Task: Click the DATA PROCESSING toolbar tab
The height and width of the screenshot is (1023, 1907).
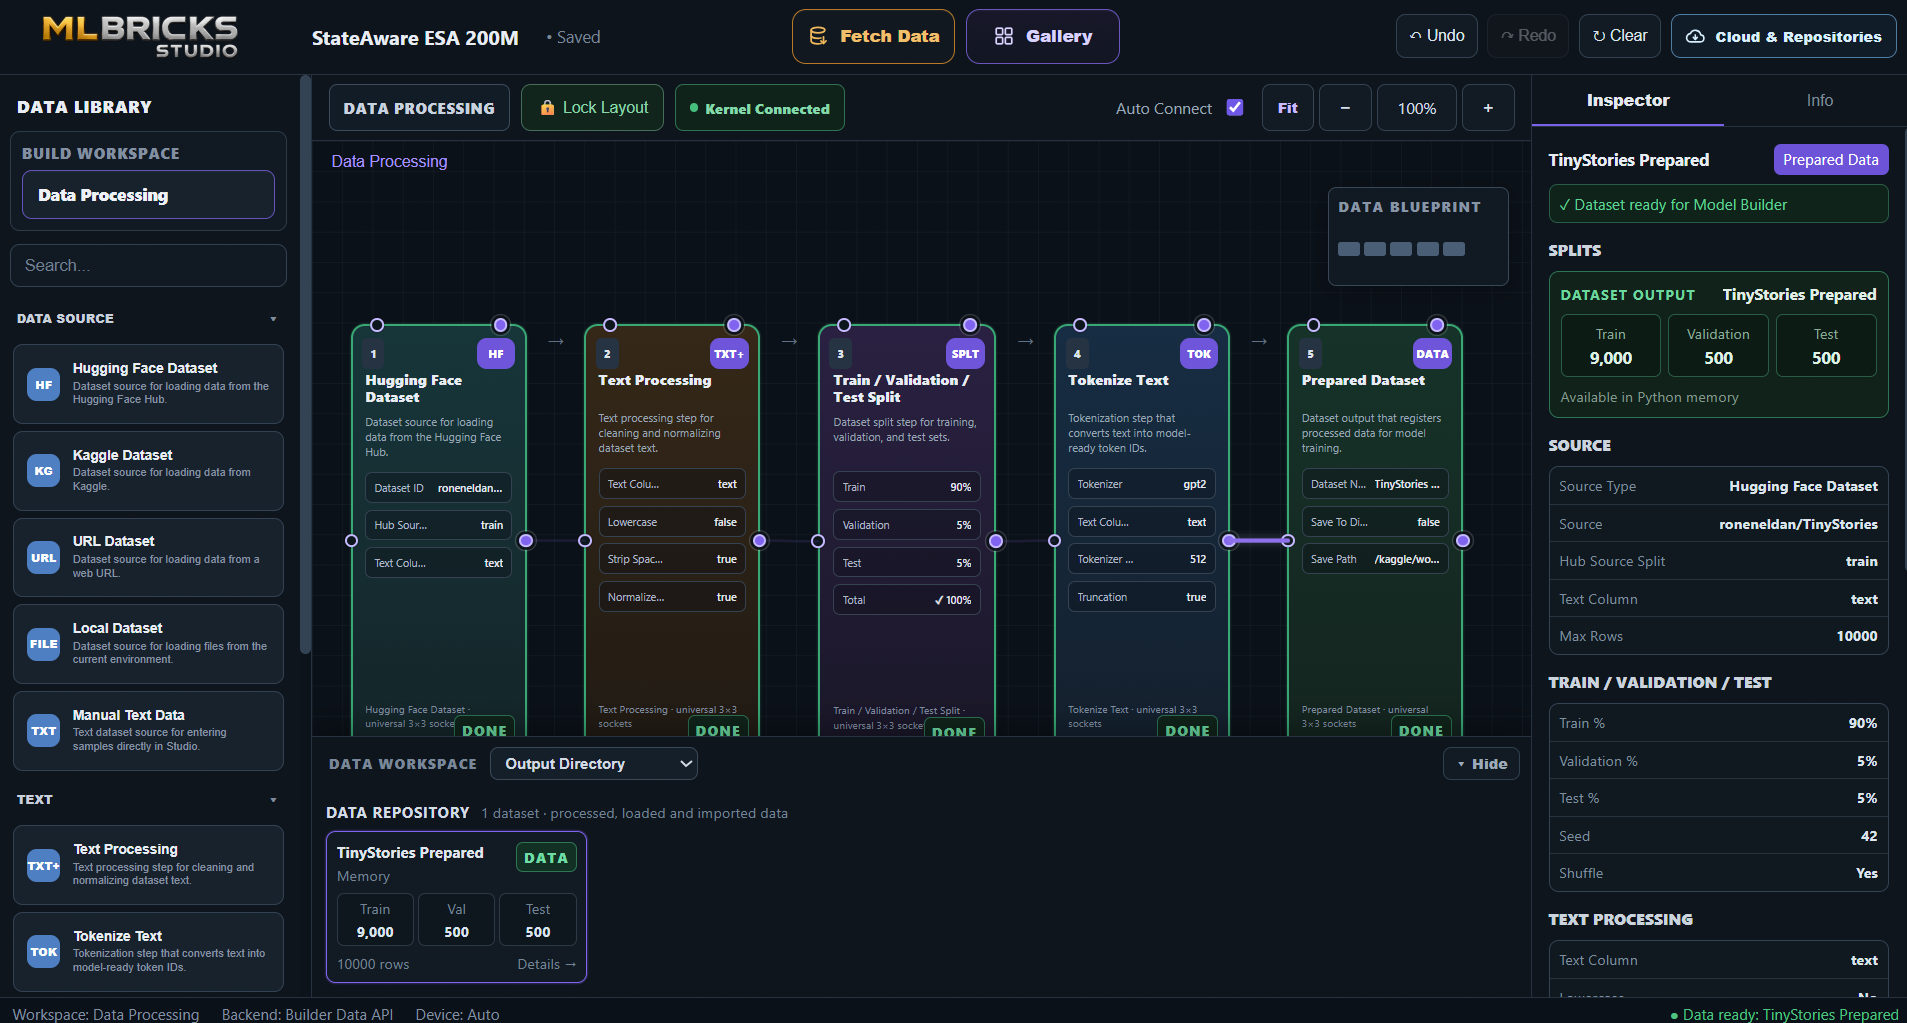Action: (x=419, y=108)
